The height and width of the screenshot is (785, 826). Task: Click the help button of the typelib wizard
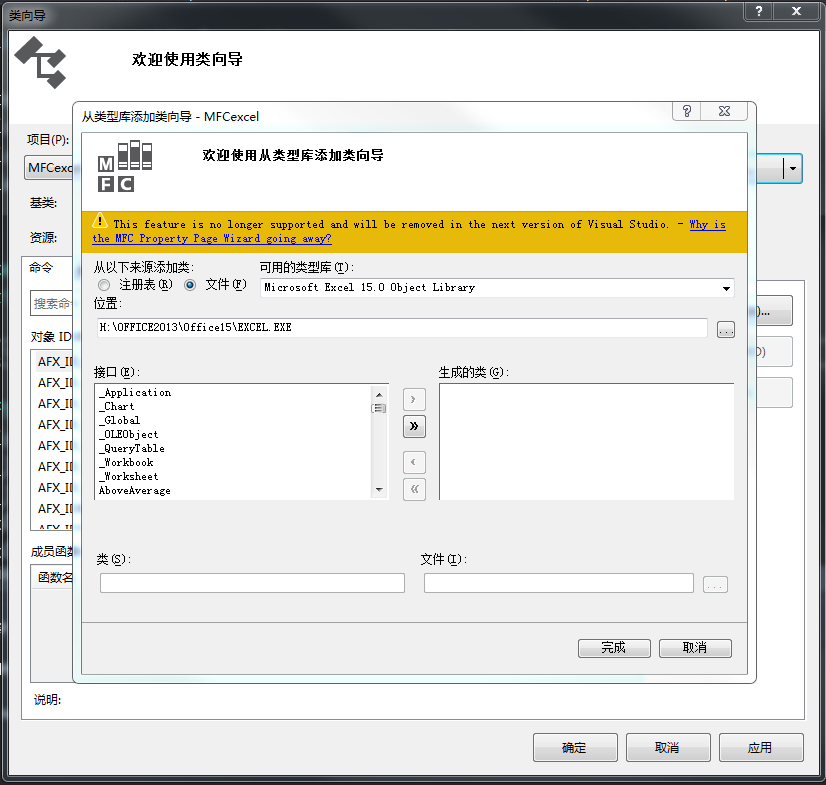[x=686, y=111]
